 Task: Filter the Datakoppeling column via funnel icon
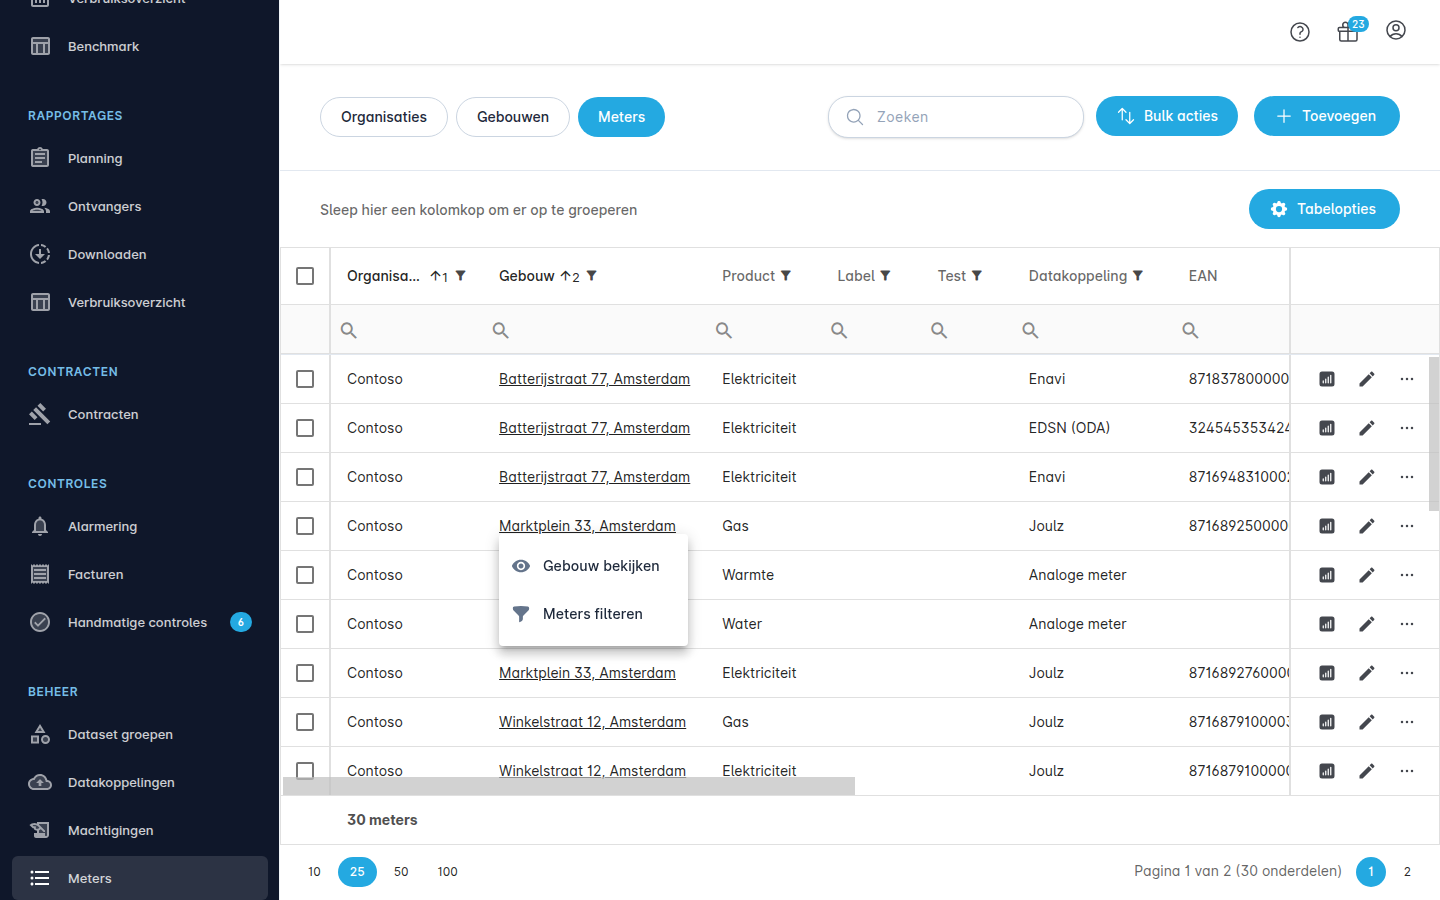(1138, 276)
